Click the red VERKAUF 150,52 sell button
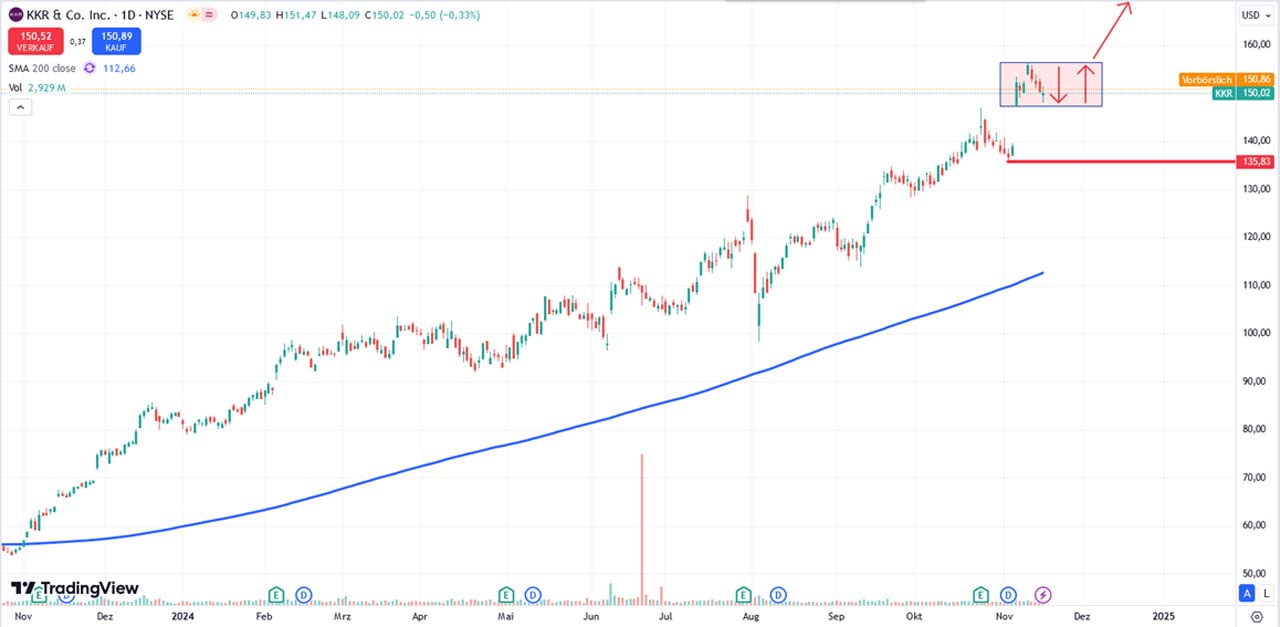 pyautogui.click(x=34, y=41)
